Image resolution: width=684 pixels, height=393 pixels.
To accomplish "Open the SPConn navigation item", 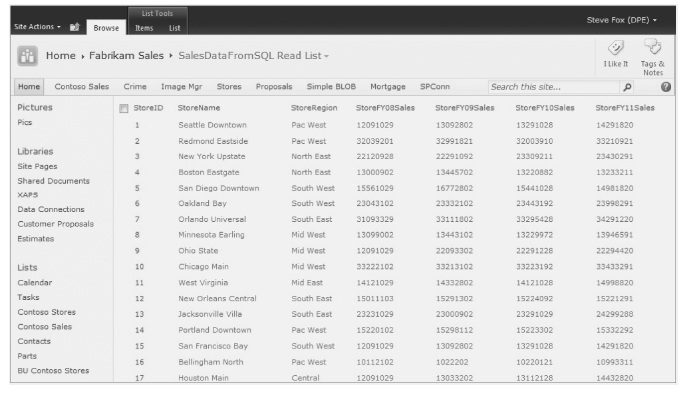I will (434, 86).
